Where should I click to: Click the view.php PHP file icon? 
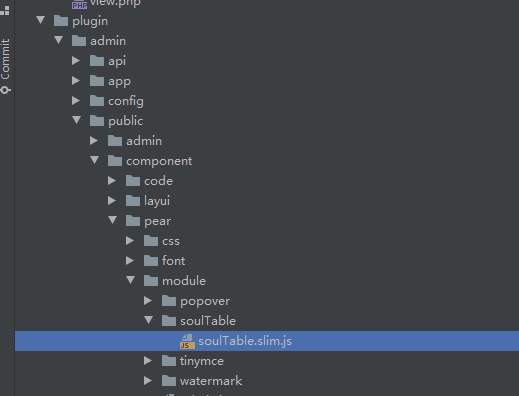click(79, 4)
